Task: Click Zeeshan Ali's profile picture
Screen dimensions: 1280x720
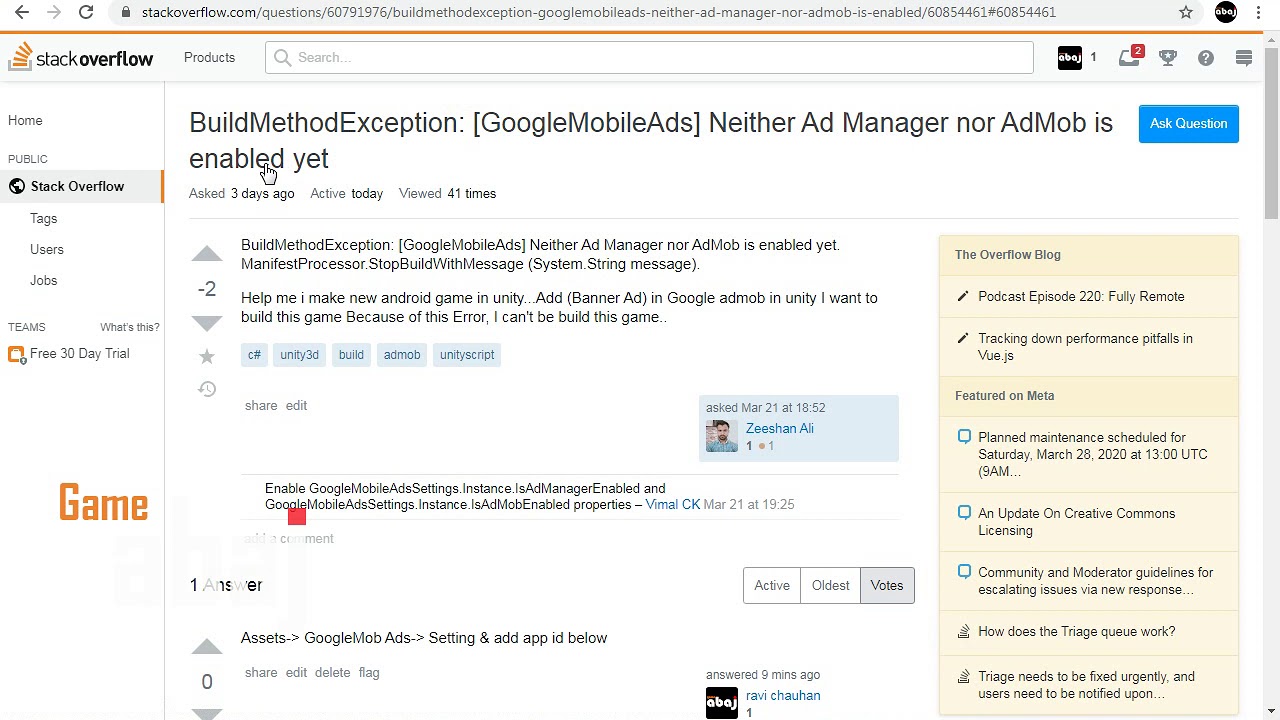Action: pyautogui.click(x=722, y=436)
